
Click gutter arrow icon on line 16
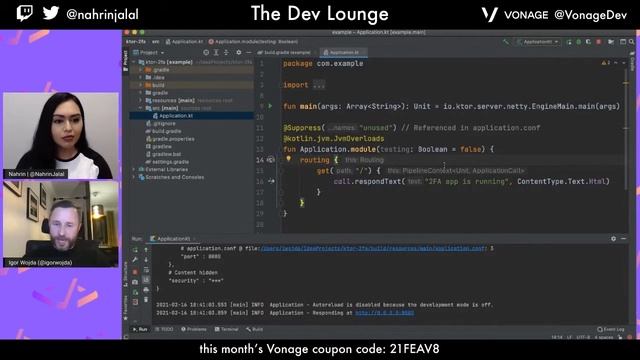271,181
